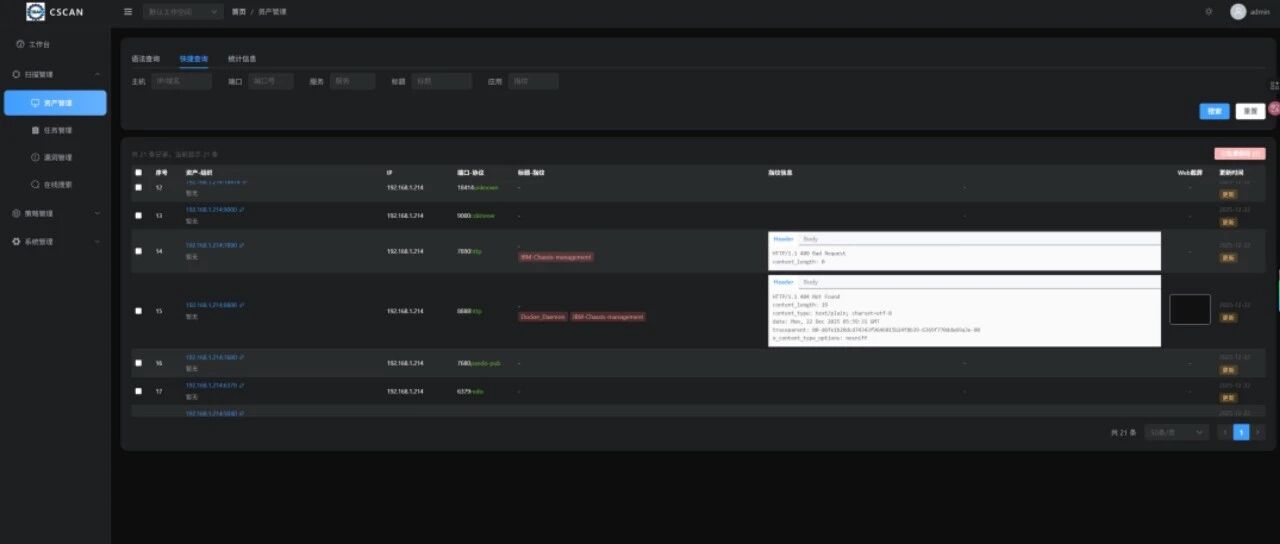Check the checkbox for row 16
The height and width of the screenshot is (544, 1280).
point(138,363)
